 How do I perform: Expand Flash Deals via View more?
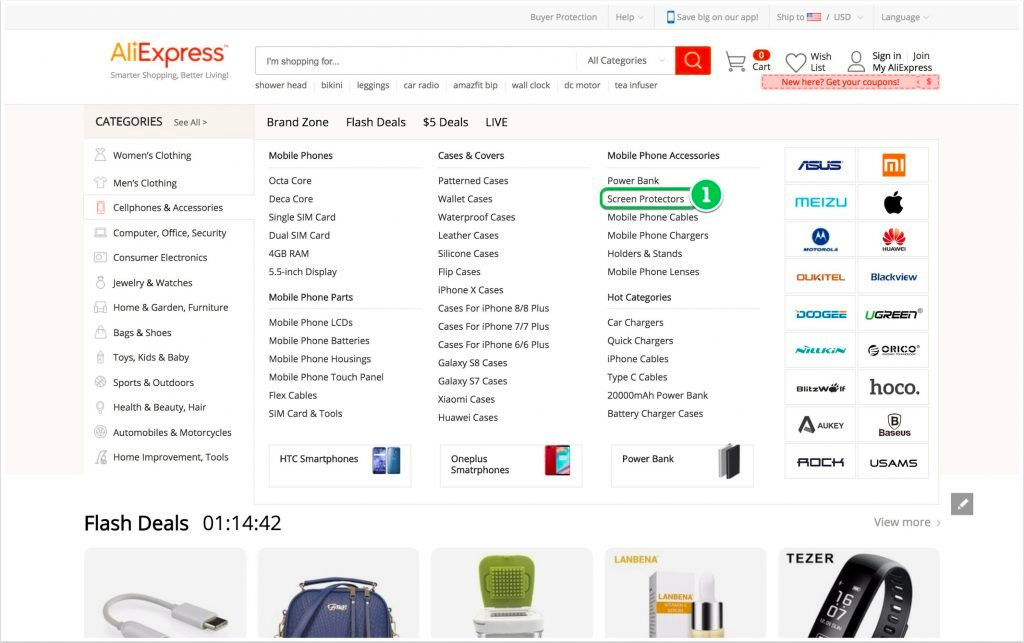click(907, 522)
